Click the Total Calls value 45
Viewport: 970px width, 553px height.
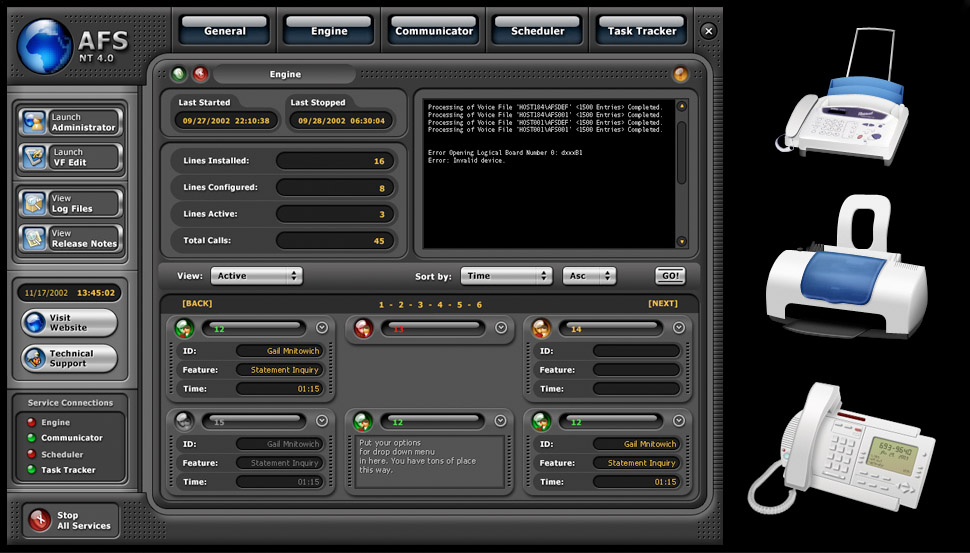(x=335, y=241)
